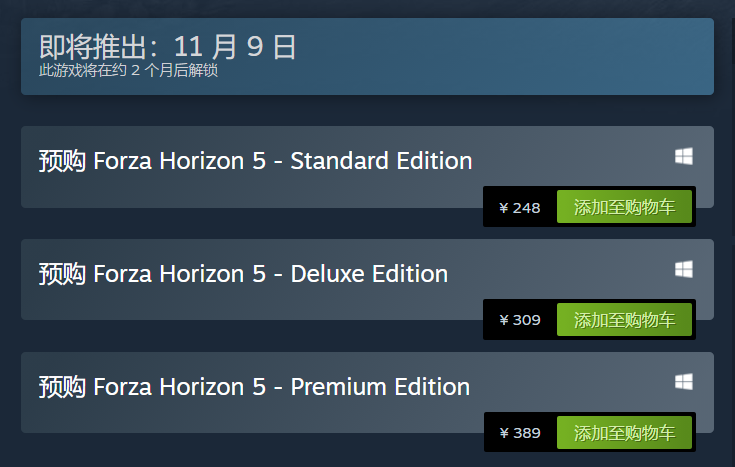Image resolution: width=735 pixels, height=467 pixels.
Task: Click 预购 prefix on the Deluxe Edition row
Action: point(62,274)
